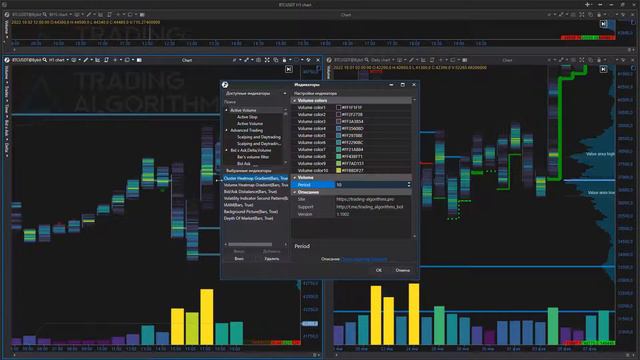The width and height of the screenshot is (640, 360).
Task: Cancel the dialog with Отмена
Action: point(402,270)
